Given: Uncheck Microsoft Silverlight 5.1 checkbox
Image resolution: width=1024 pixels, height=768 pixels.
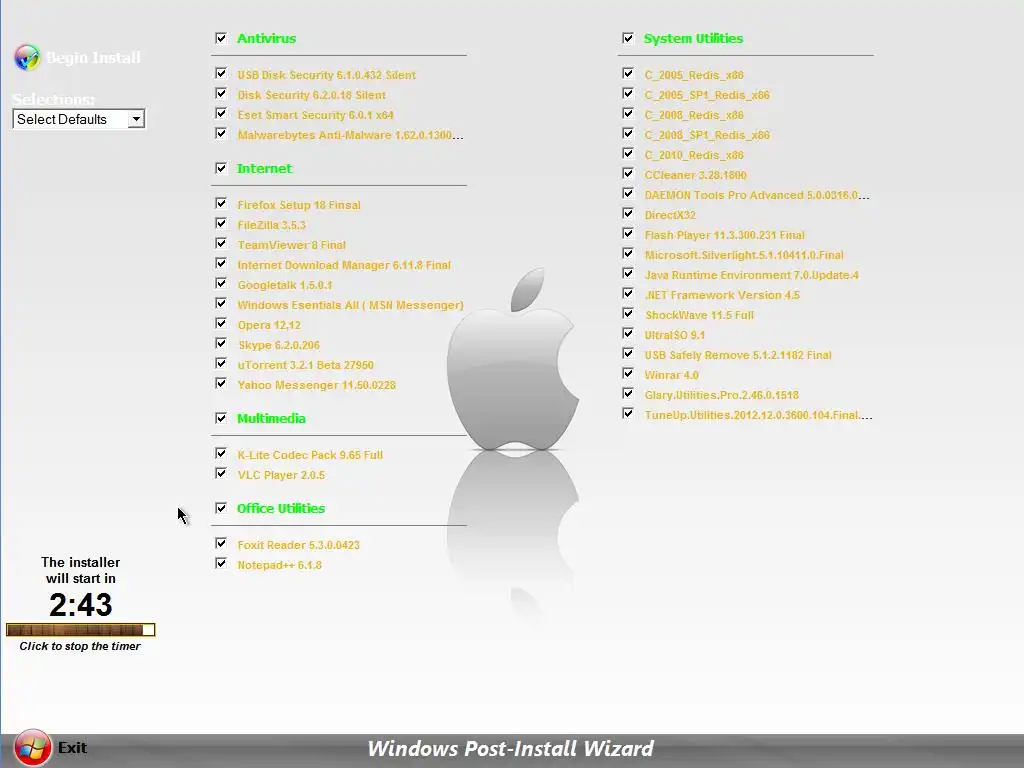Looking at the screenshot, I should pyautogui.click(x=628, y=254).
